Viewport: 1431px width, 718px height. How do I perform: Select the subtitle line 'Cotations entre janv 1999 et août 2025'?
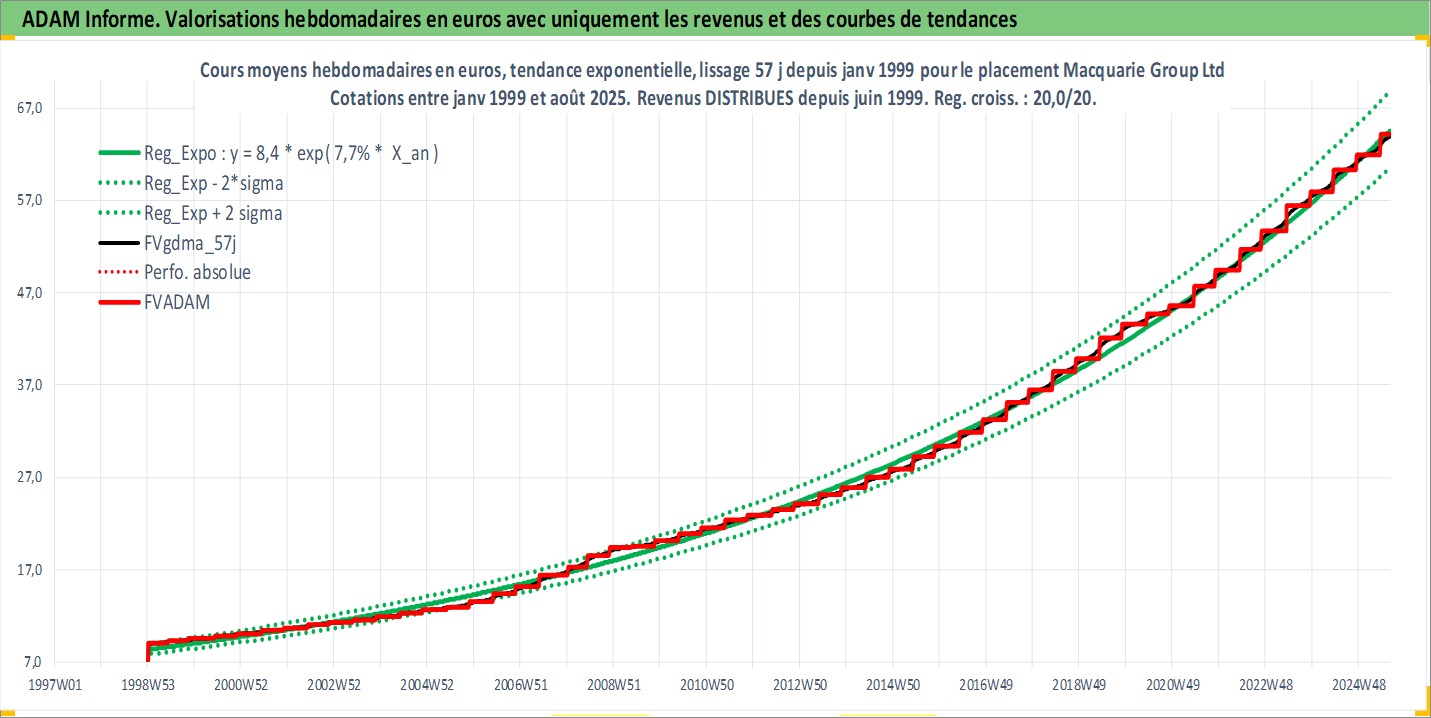(712, 100)
